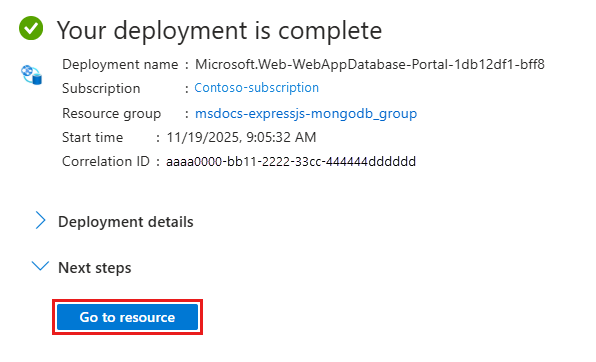This screenshot has height=362, width=596.
Task: Expand the Deployment details chevron
Action: click(40, 221)
